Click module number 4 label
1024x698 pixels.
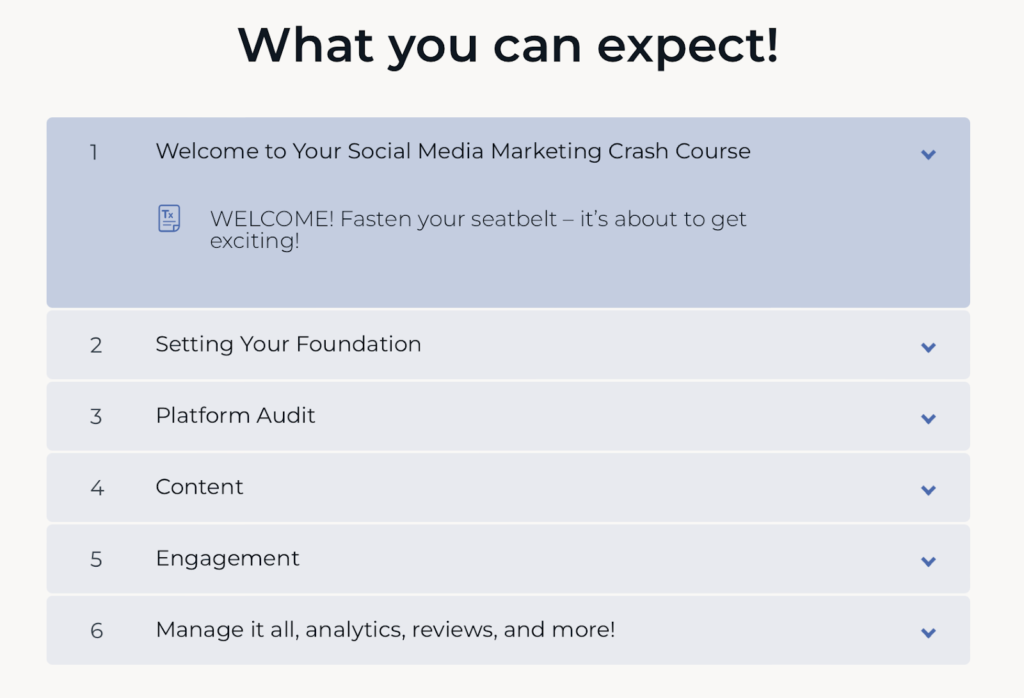[x=97, y=488]
